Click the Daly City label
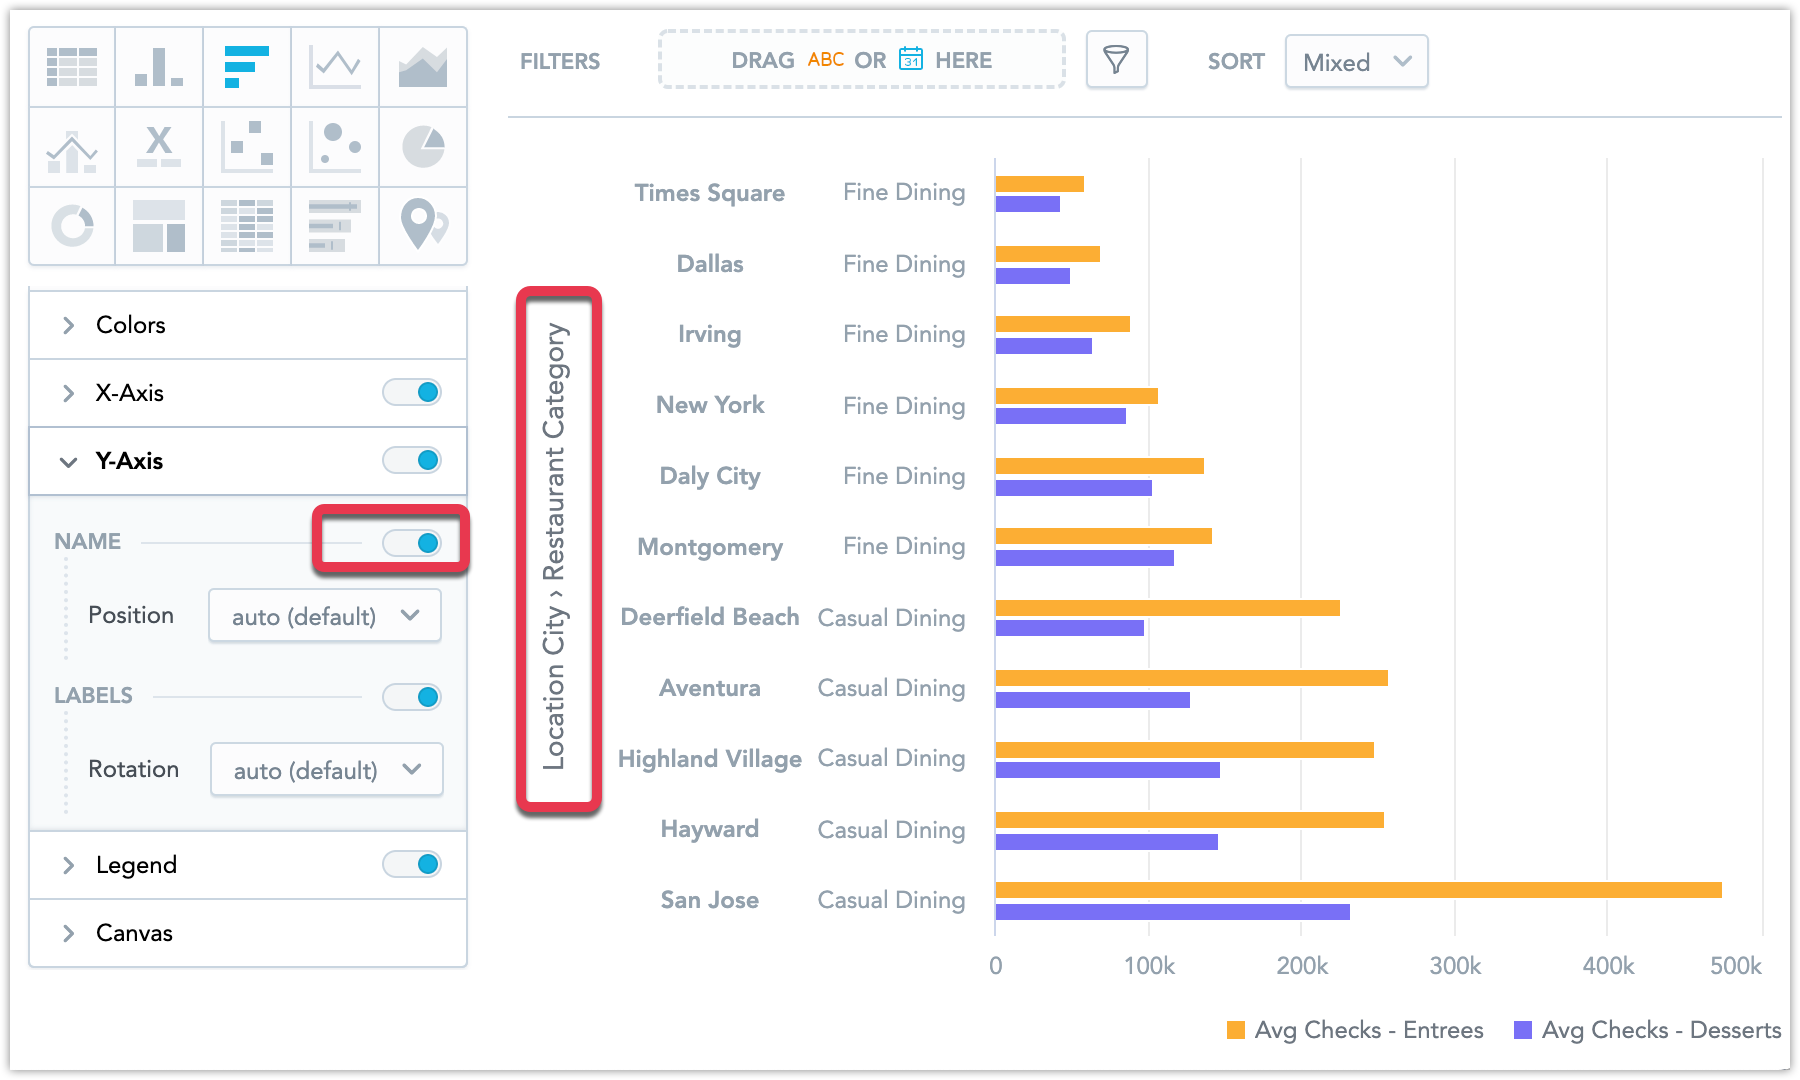Viewport: 1800px width, 1080px height. (x=710, y=476)
